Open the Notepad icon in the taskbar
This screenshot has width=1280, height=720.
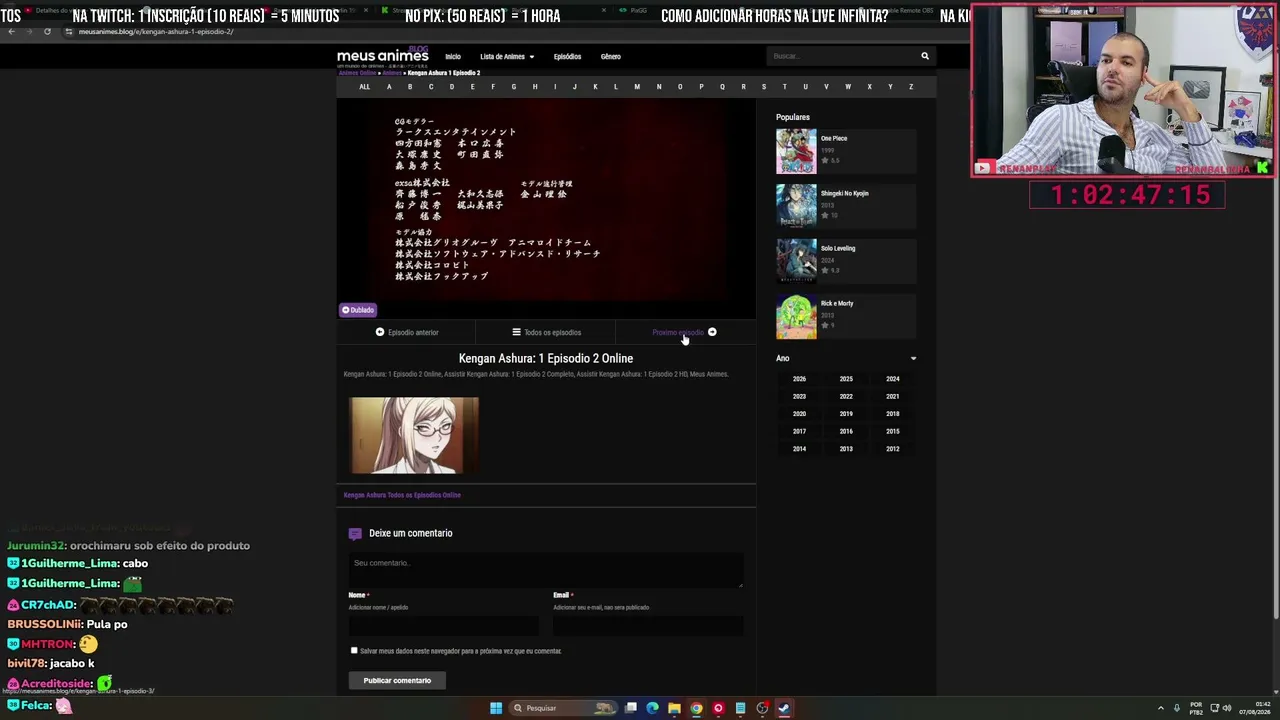pos(740,708)
